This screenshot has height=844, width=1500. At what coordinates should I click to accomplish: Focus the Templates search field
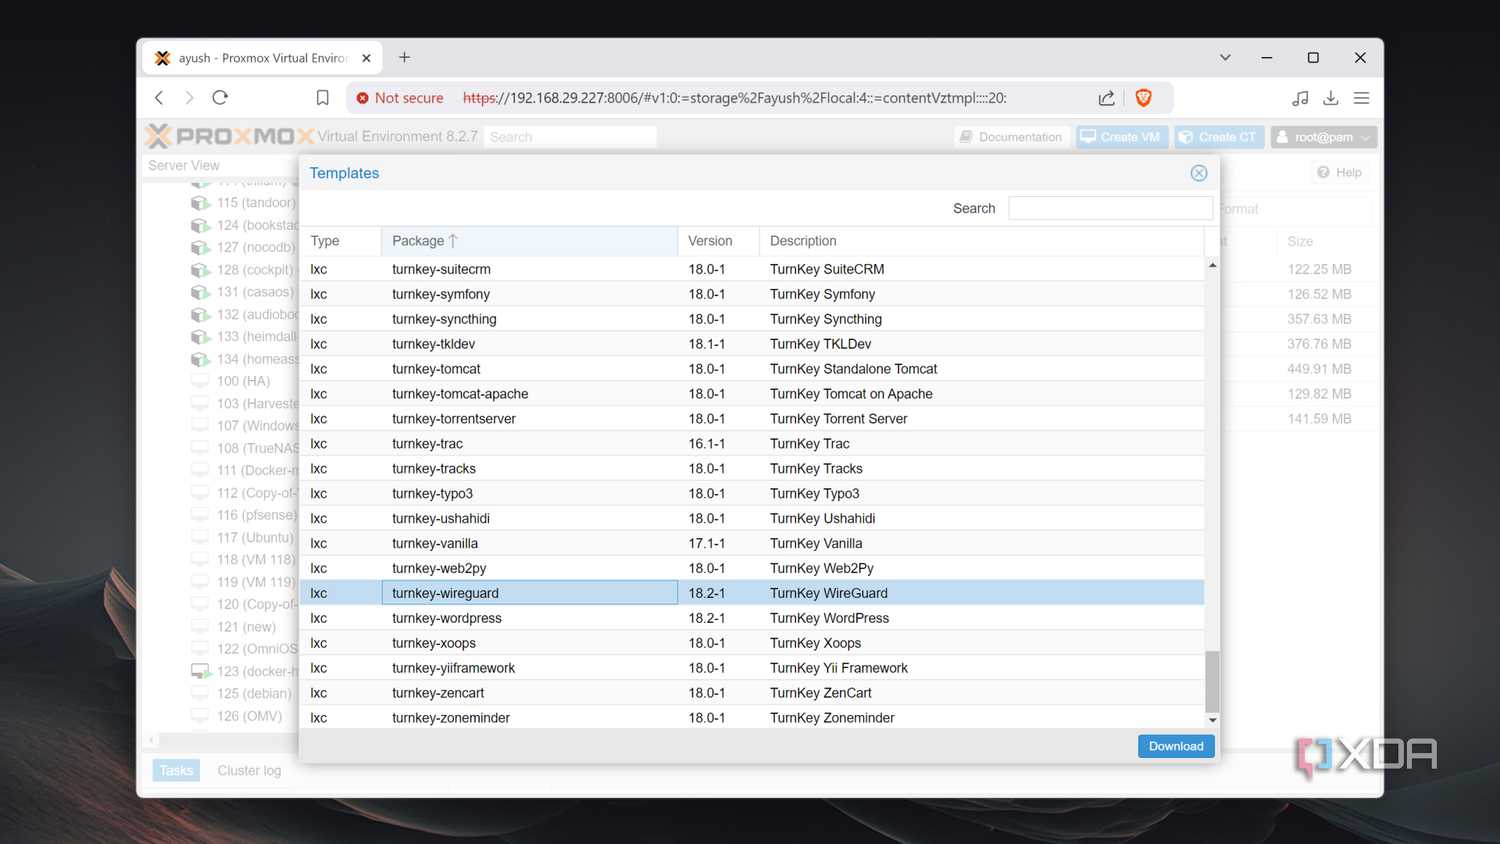[x=1110, y=208]
